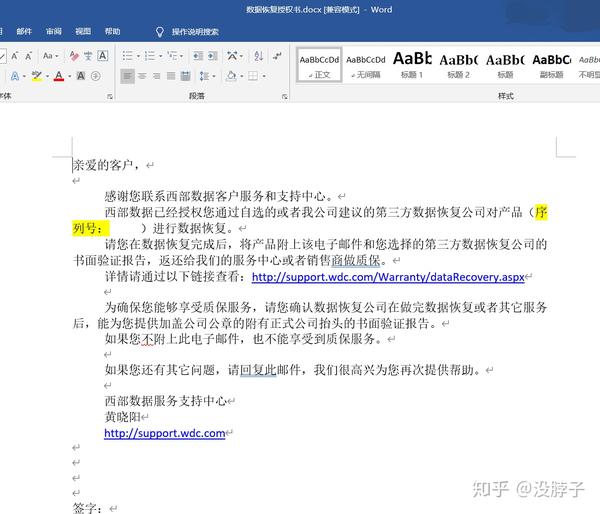Toggle Justify alignment

pyautogui.click(x=171, y=76)
